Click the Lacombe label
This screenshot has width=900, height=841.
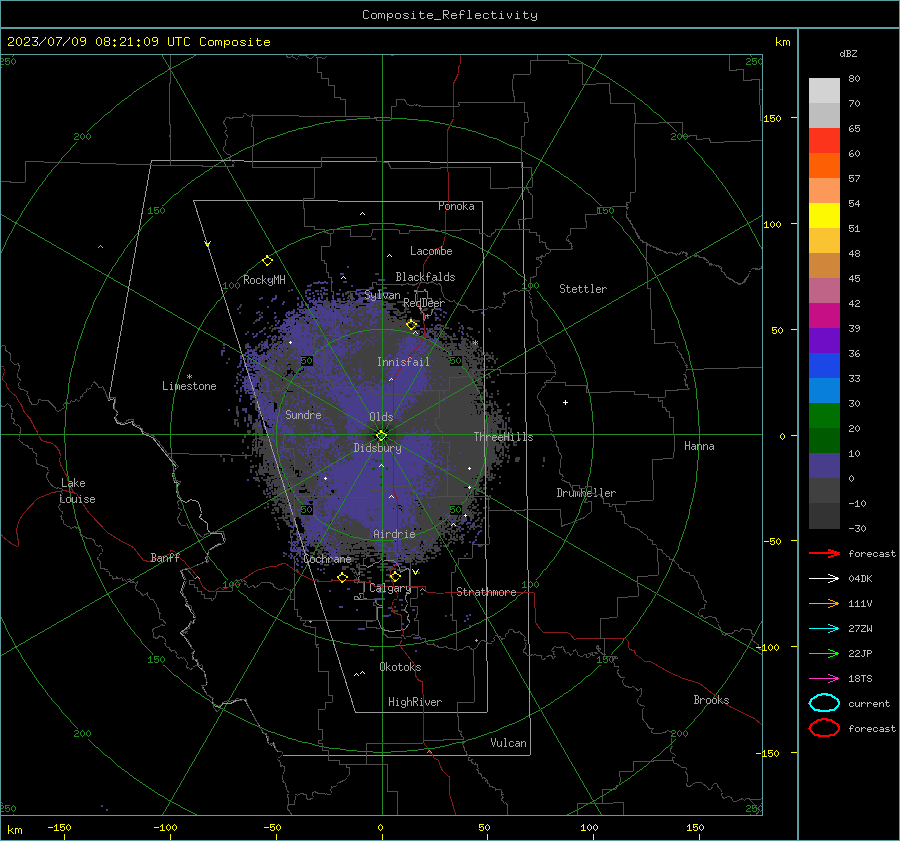431,251
